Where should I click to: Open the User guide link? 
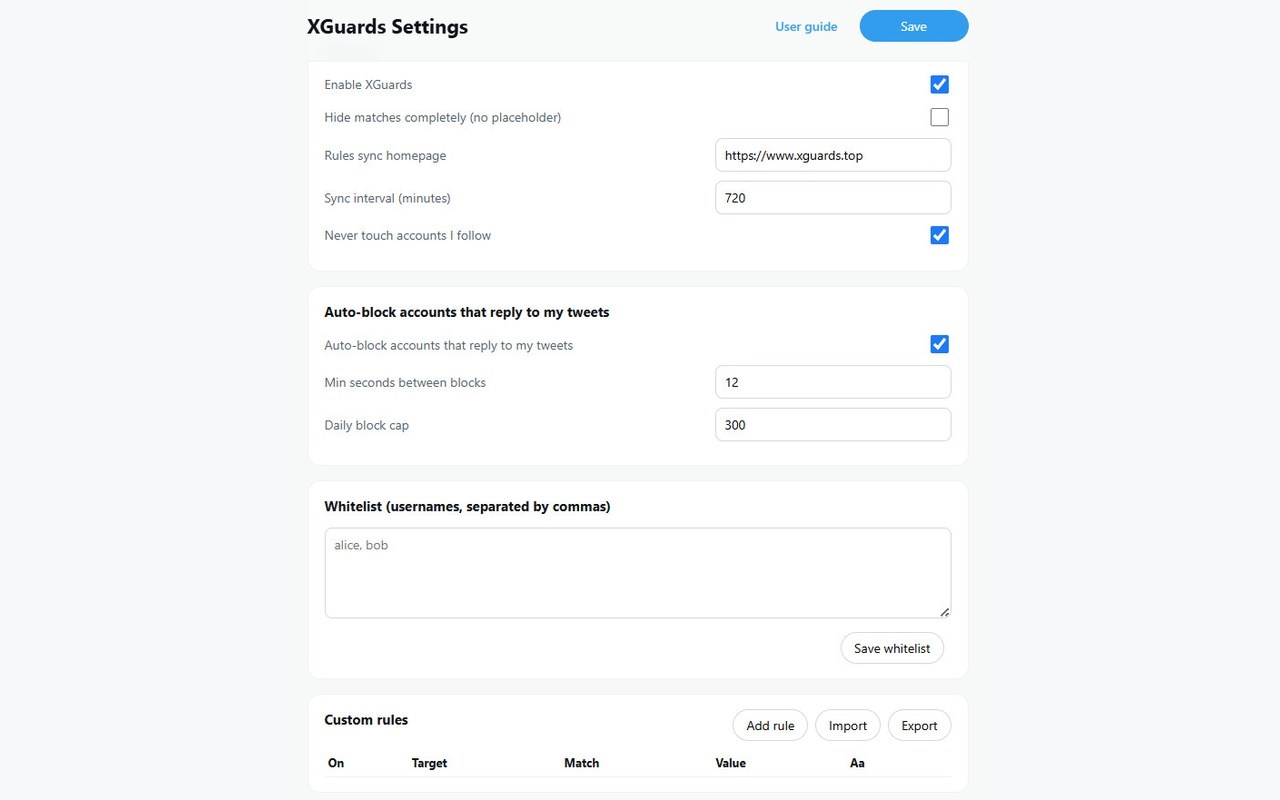[806, 27]
